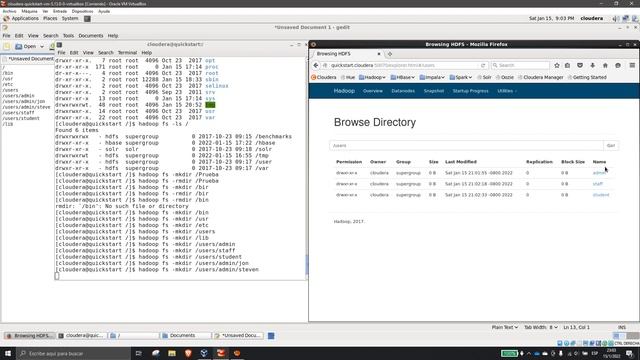Click Windows taskbar search box

click(73, 353)
